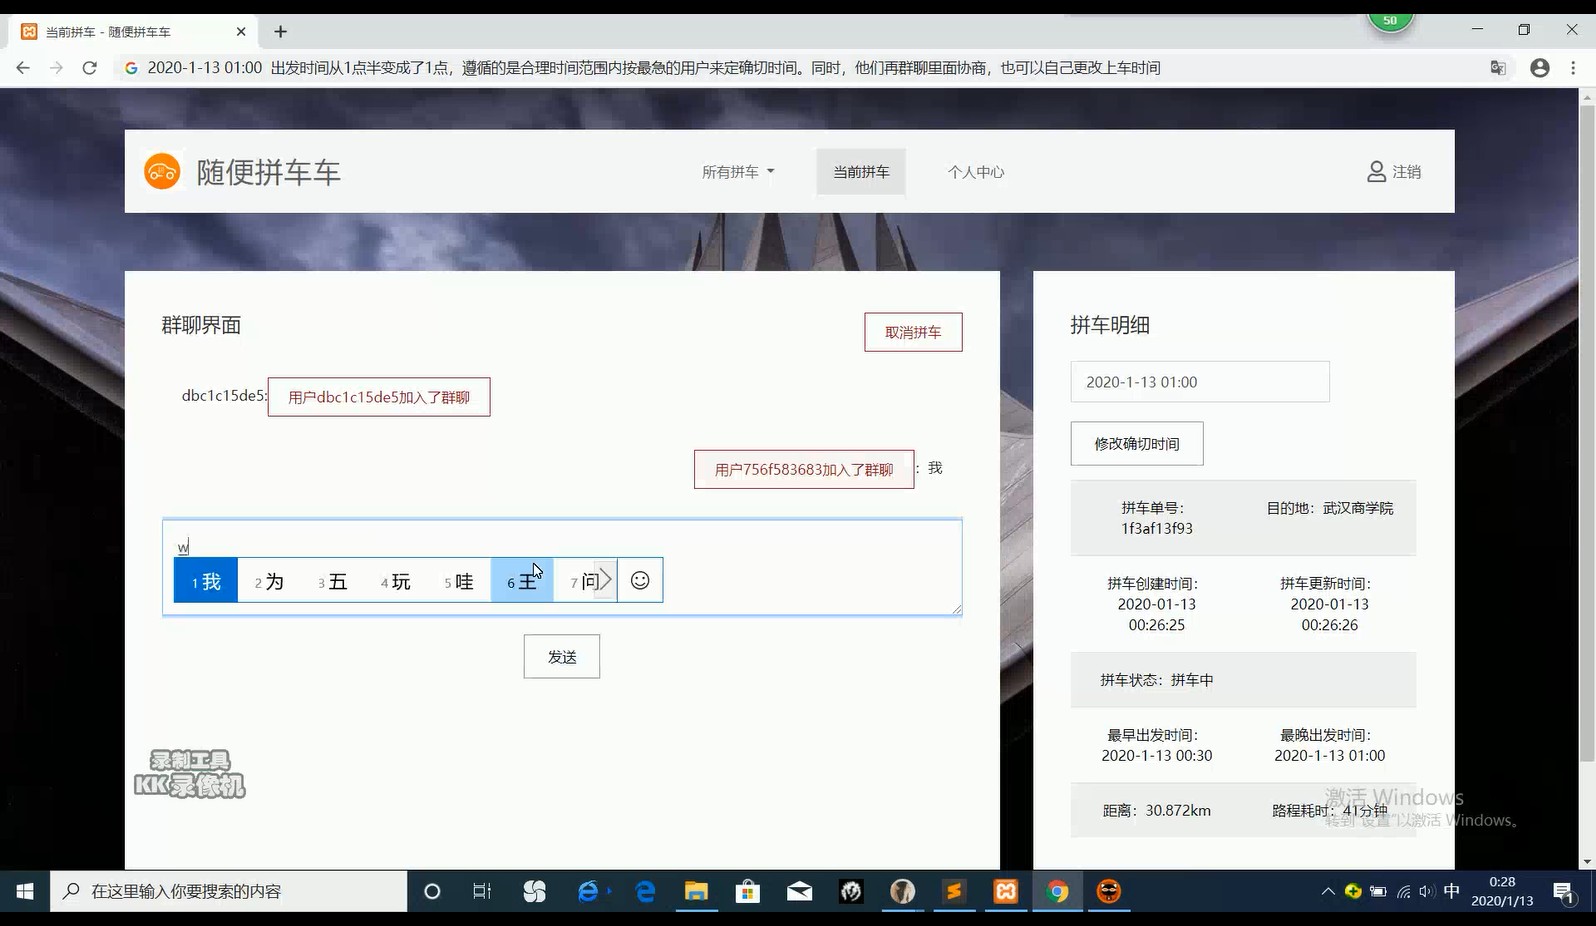
Task: Reload the current page
Action: coord(89,68)
